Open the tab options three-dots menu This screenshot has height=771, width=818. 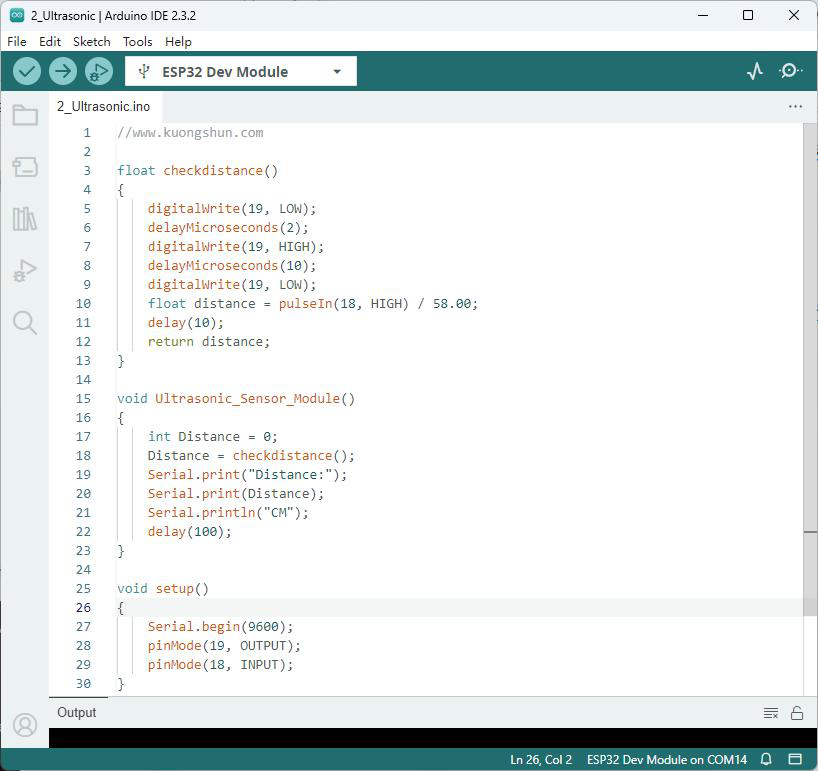point(795,106)
